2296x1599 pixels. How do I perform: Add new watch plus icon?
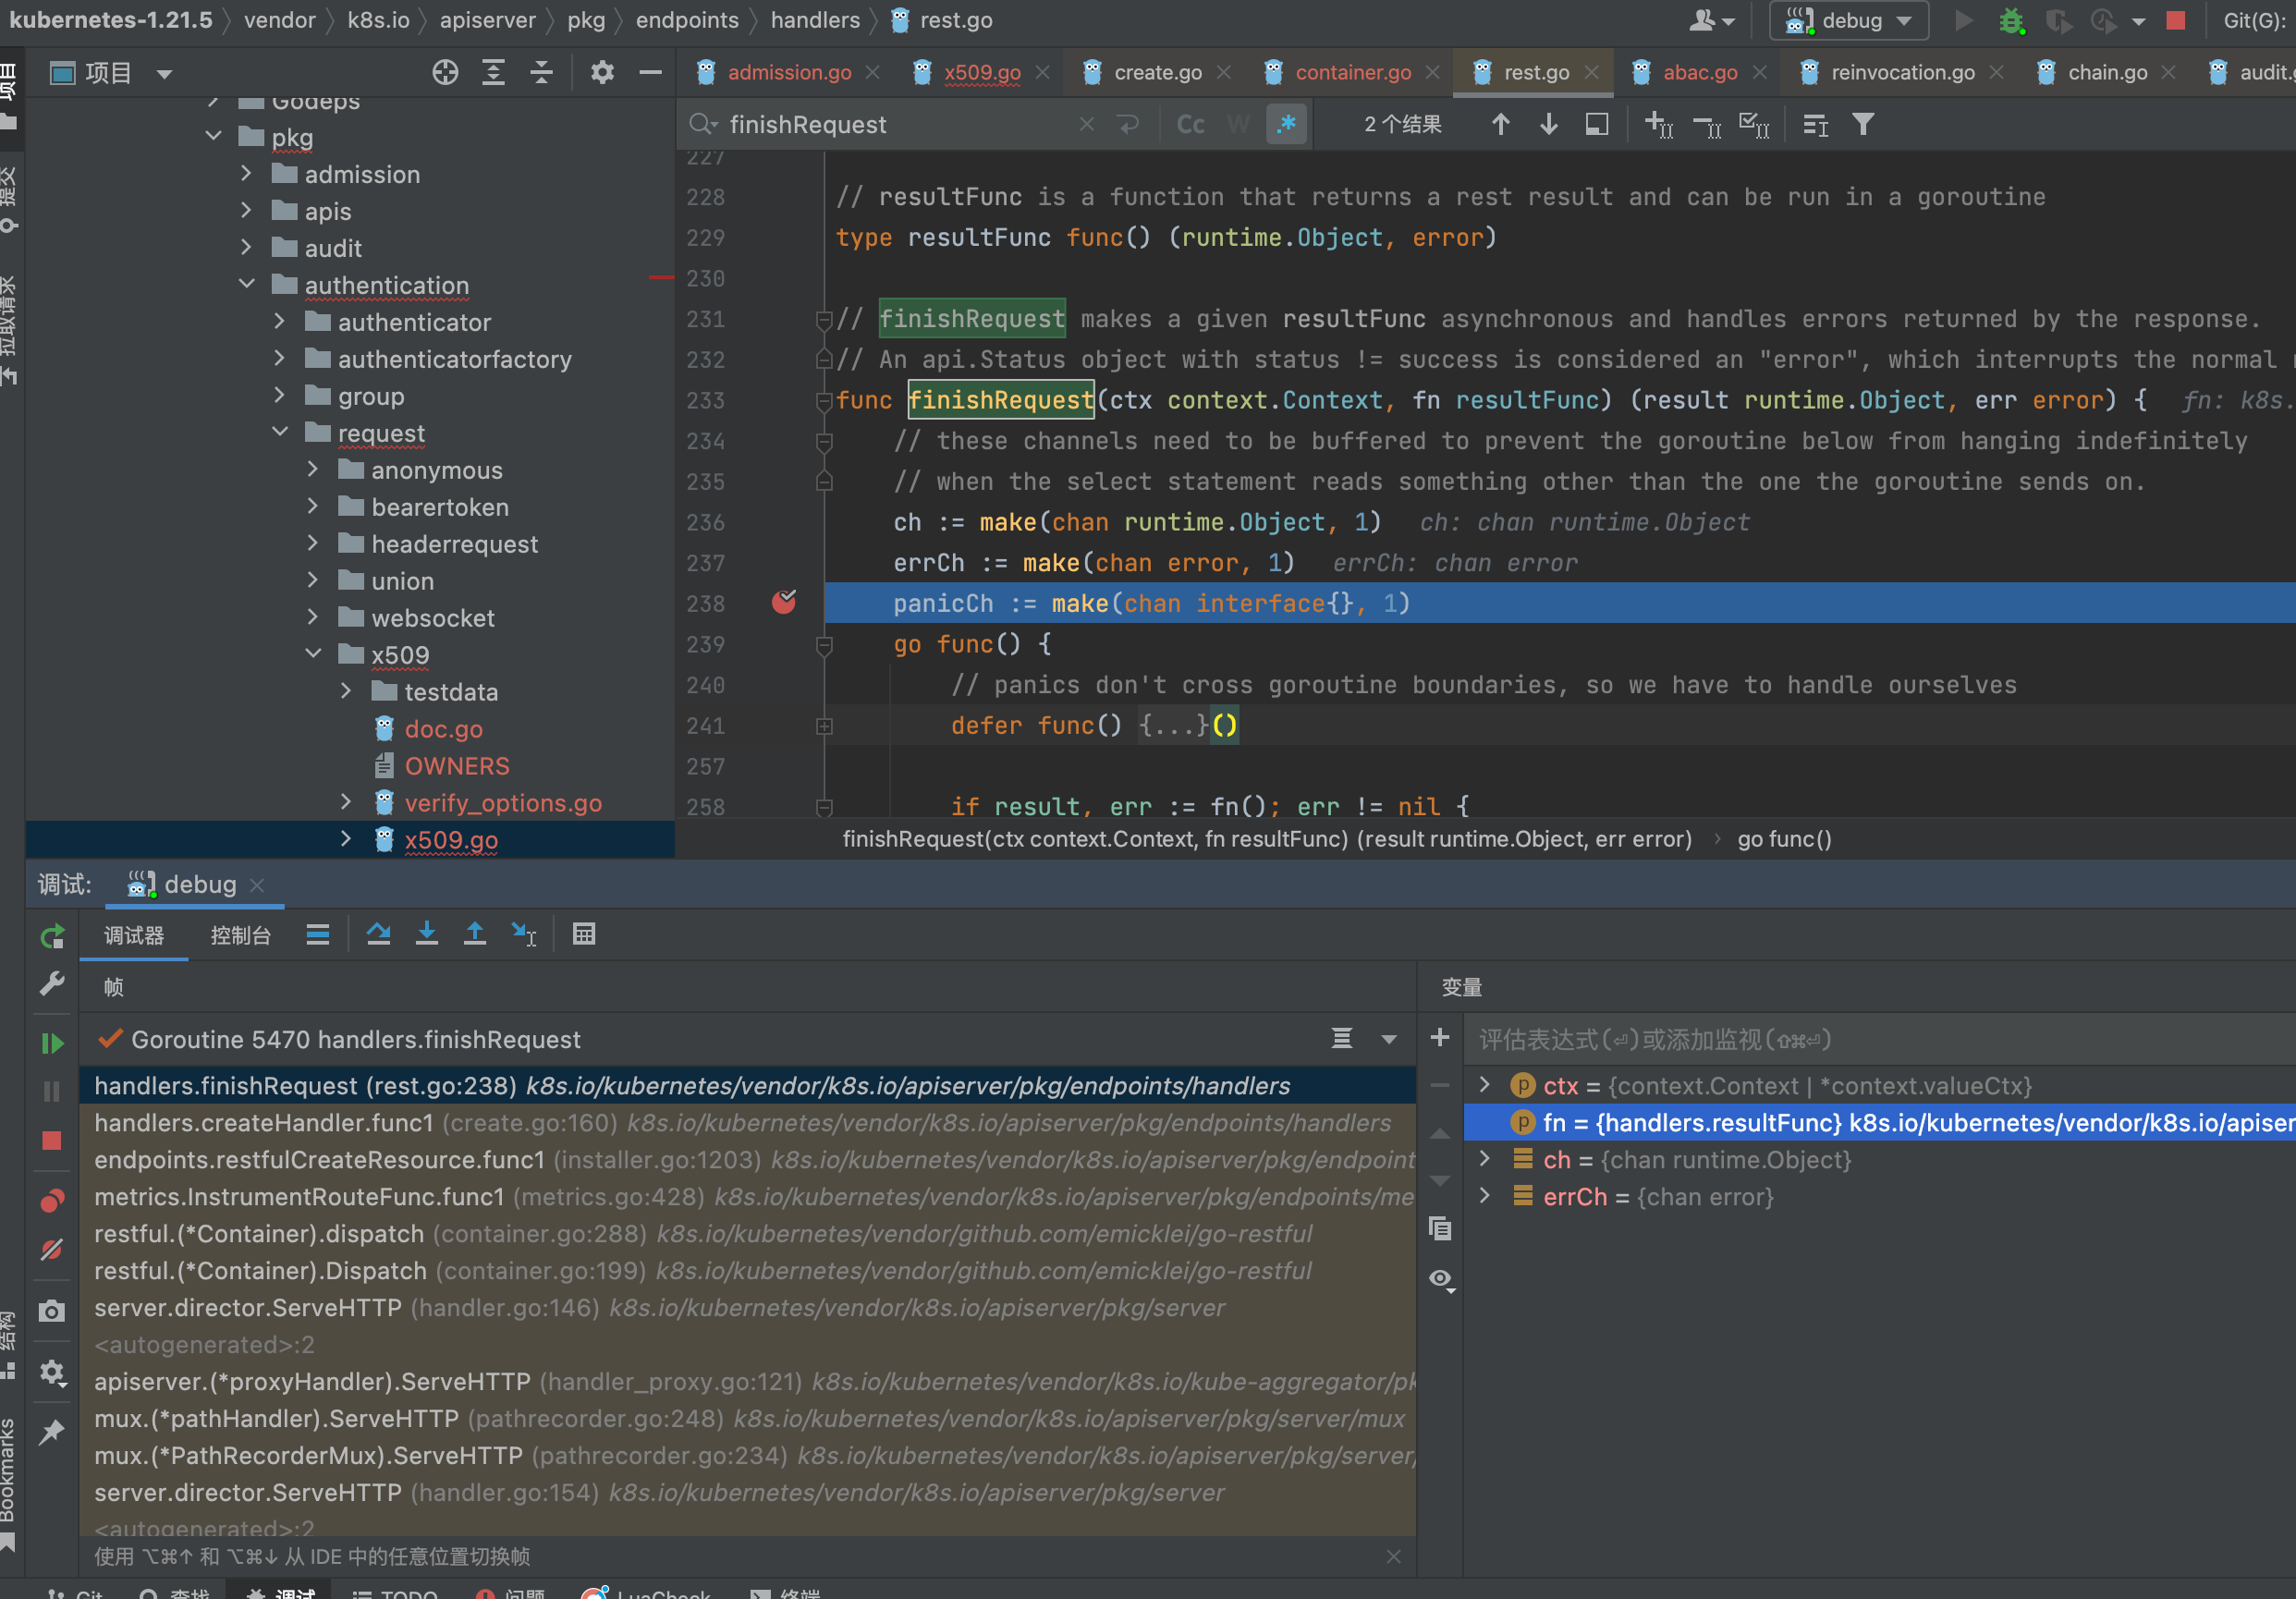click(1440, 1037)
